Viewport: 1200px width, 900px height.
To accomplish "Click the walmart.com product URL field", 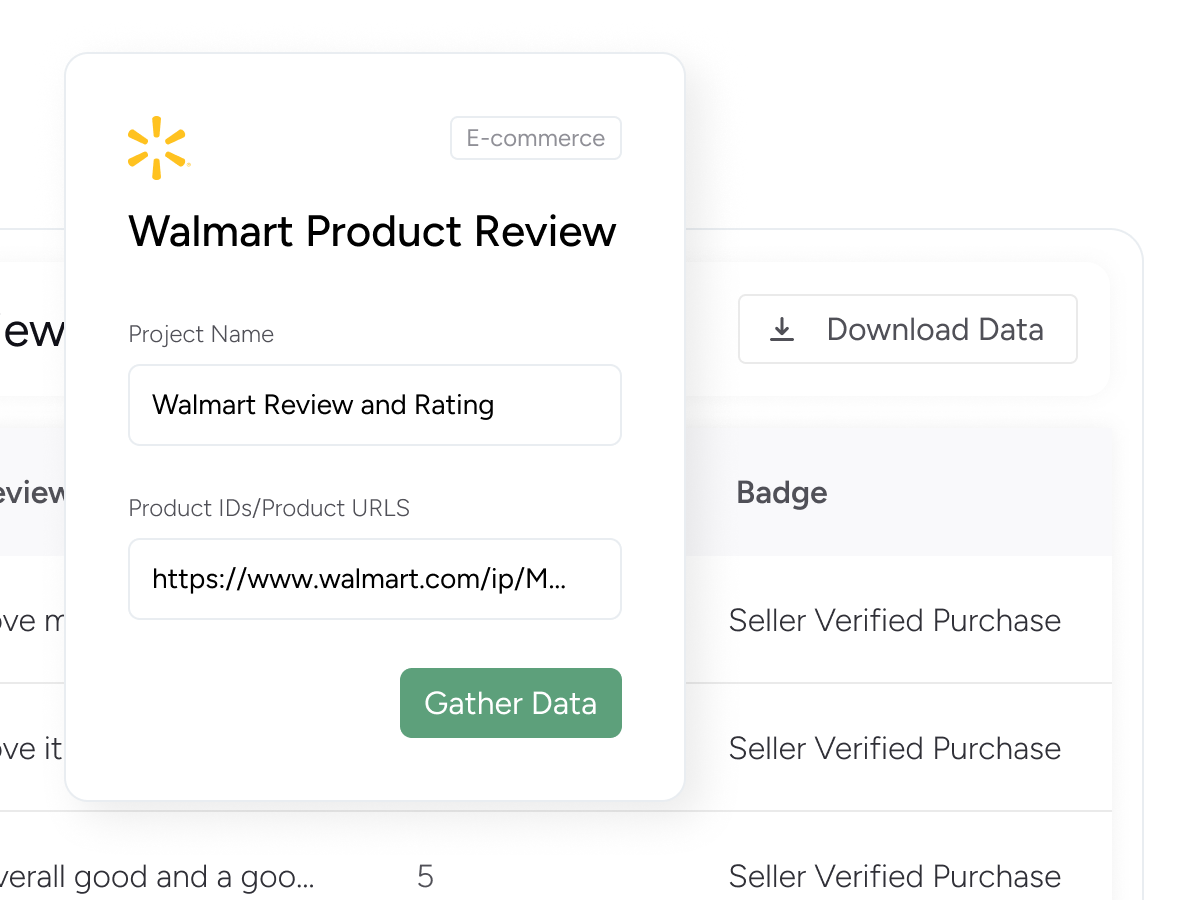I will pos(374,579).
